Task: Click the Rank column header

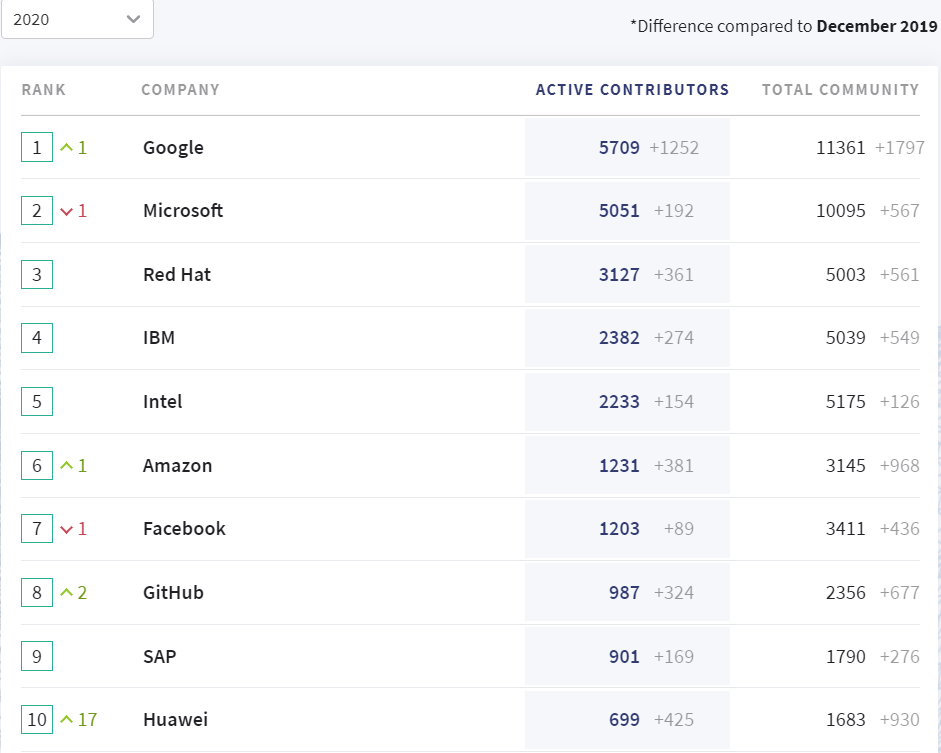Action: (x=44, y=90)
